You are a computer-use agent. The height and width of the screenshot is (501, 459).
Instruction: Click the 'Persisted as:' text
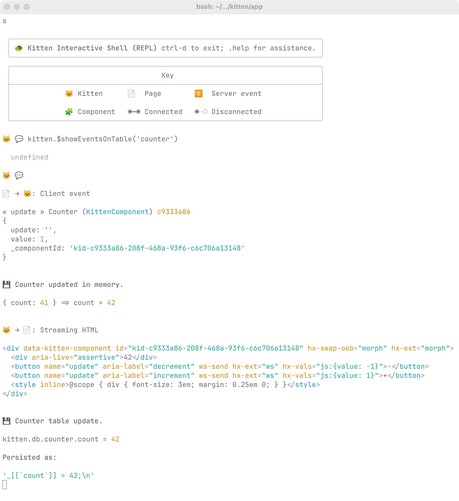point(29,458)
